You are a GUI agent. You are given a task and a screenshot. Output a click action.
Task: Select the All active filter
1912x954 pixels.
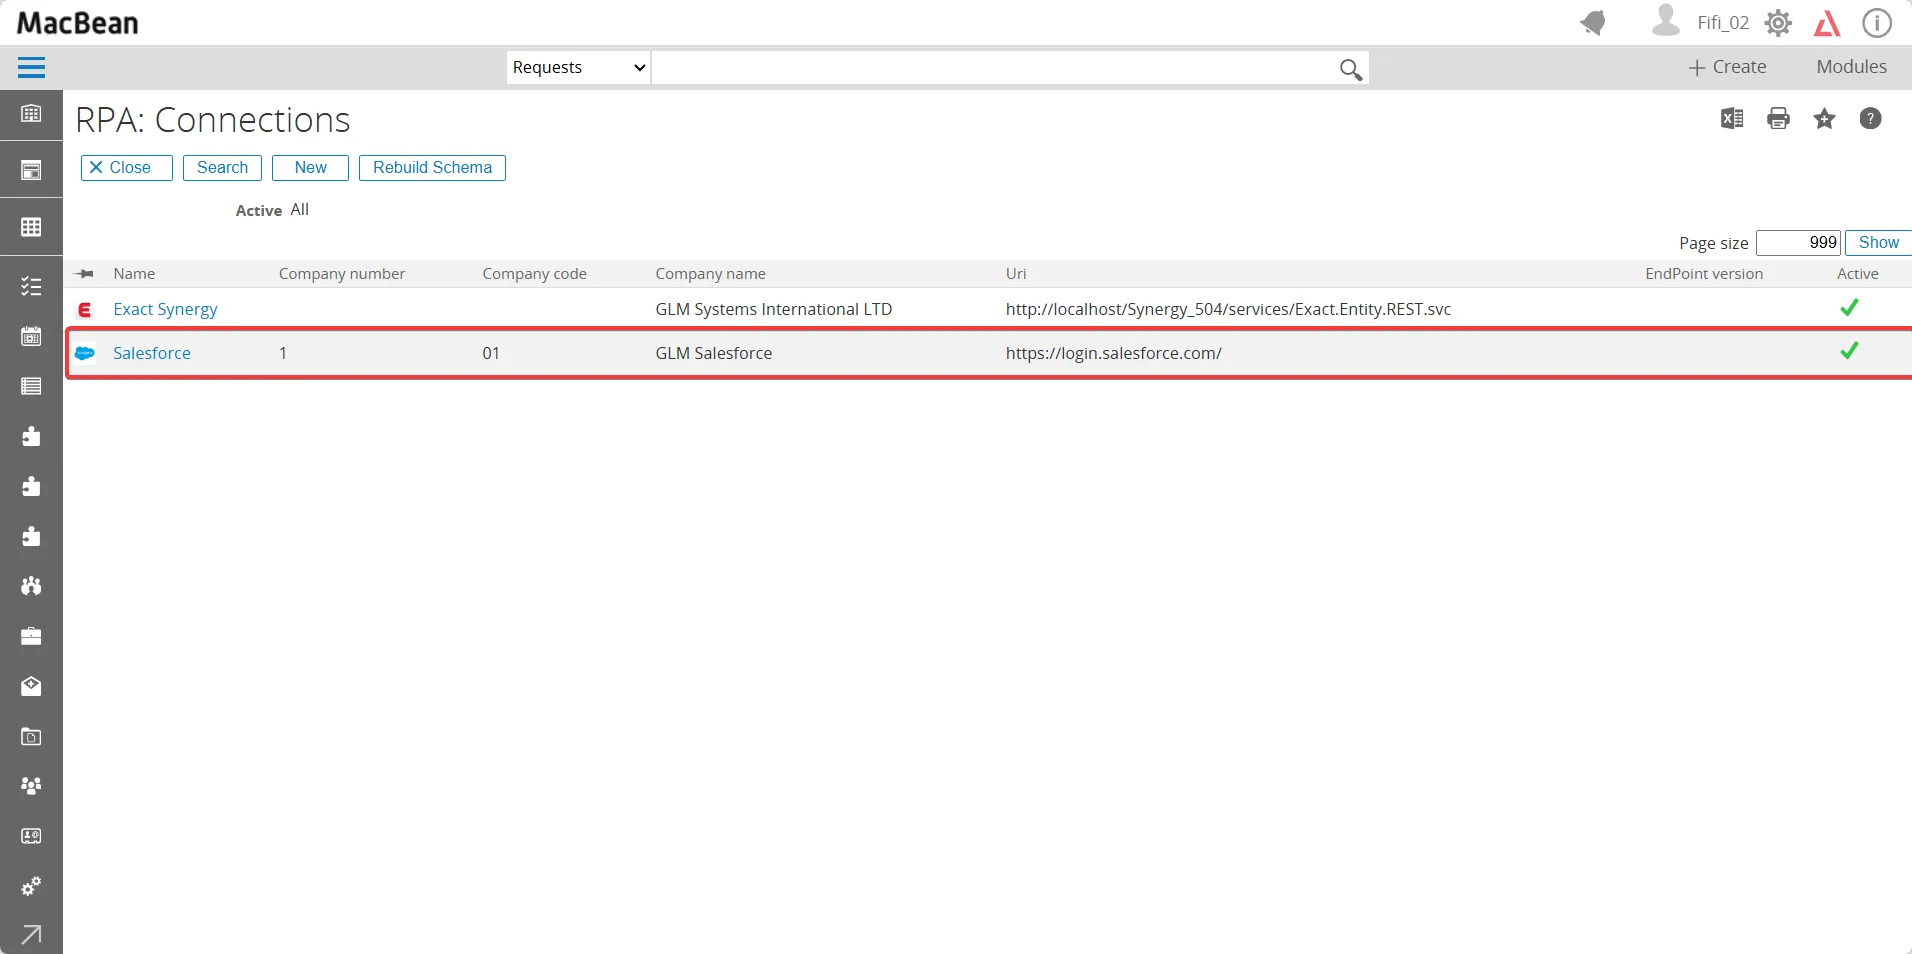[300, 210]
